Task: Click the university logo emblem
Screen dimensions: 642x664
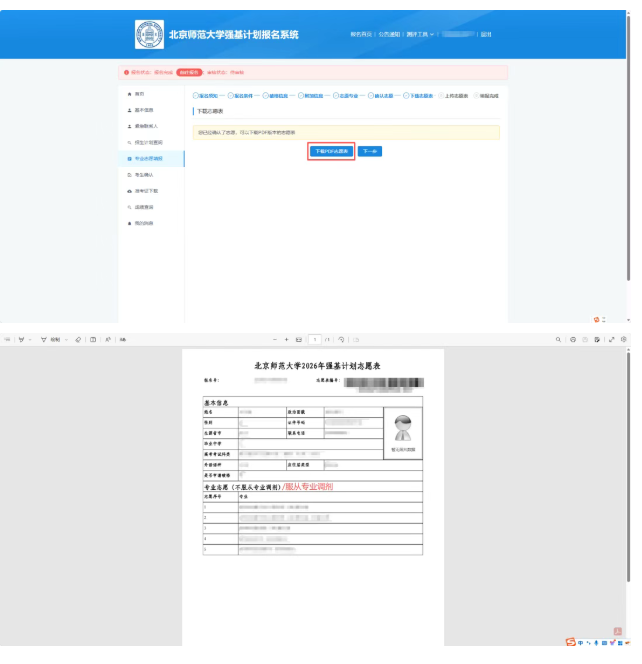Action: 148,35
